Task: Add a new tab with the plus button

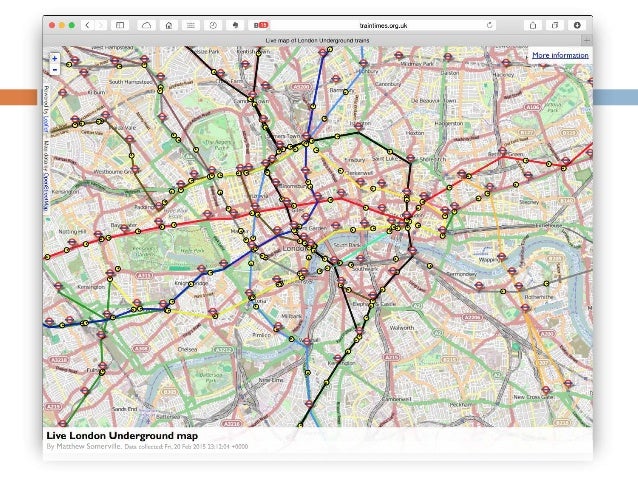Action: [587, 40]
